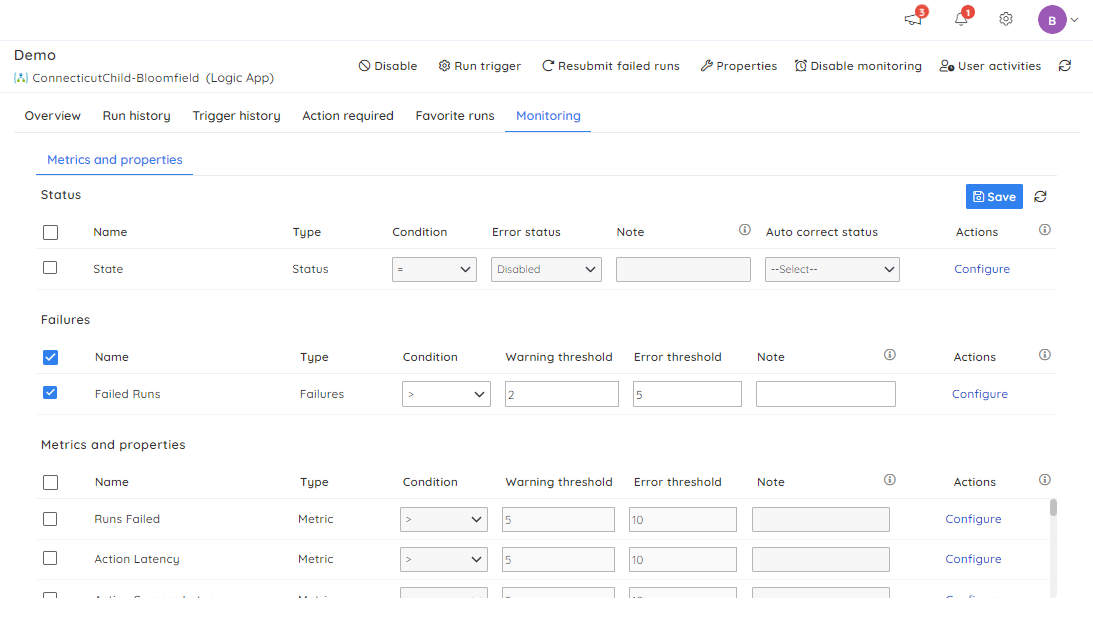
Task: Click the Resubmit failed runs icon
Action: pyautogui.click(x=546, y=65)
